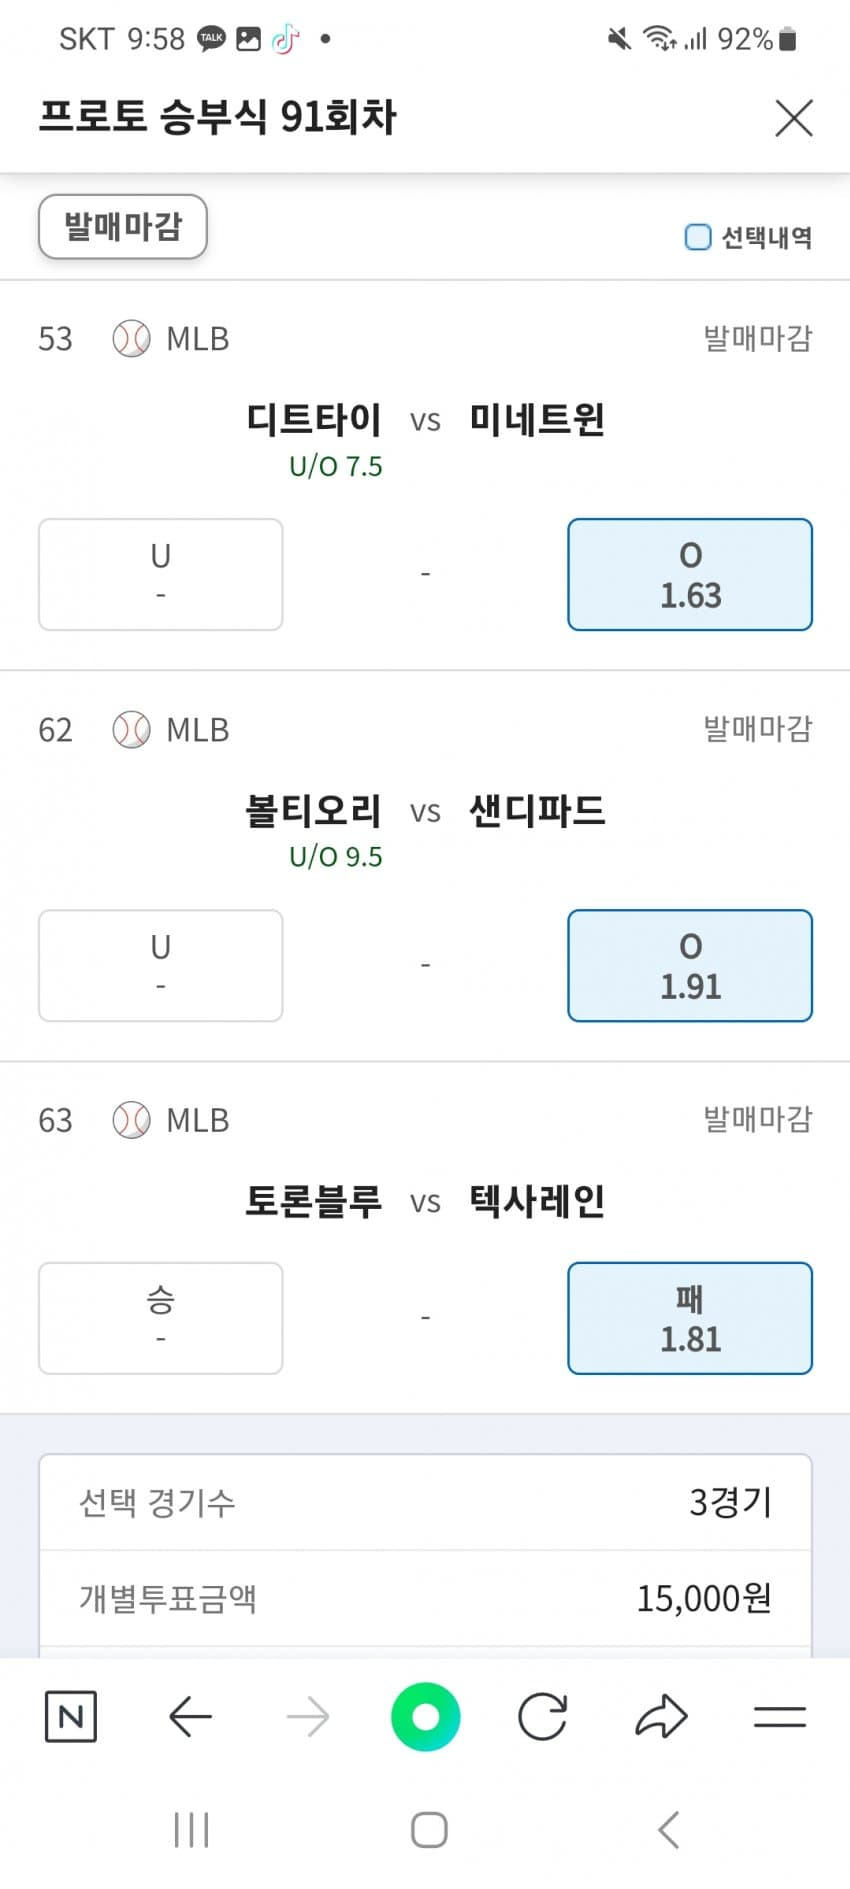The height and width of the screenshot is (1889, 850).
Task: Select 승 for 토론블루 vs 텍사레인
Action: click(161, 1318)
